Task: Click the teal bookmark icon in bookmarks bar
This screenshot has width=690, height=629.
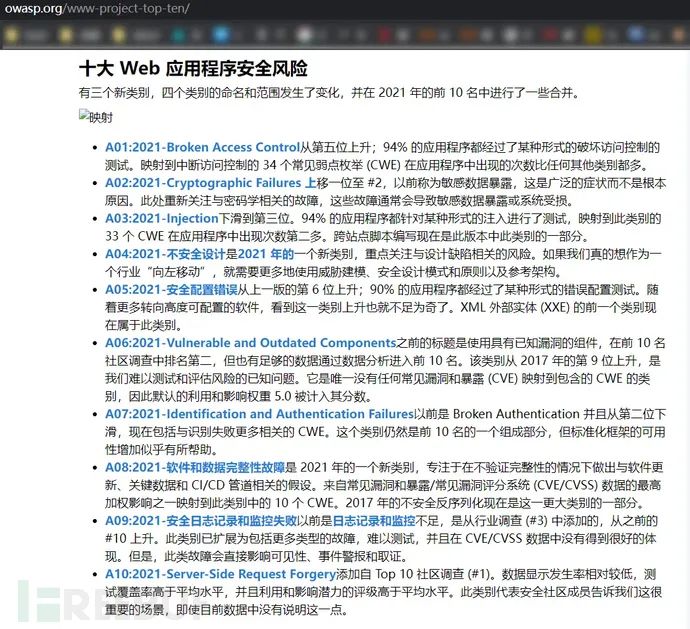Action: click(x=179, y=35)
